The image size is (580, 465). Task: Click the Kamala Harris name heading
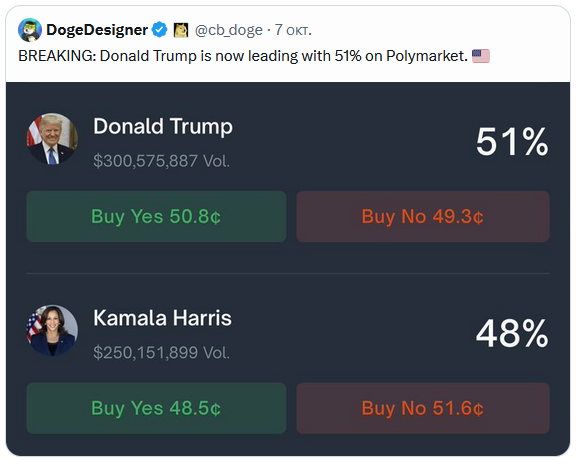click(x=162, y=318)
